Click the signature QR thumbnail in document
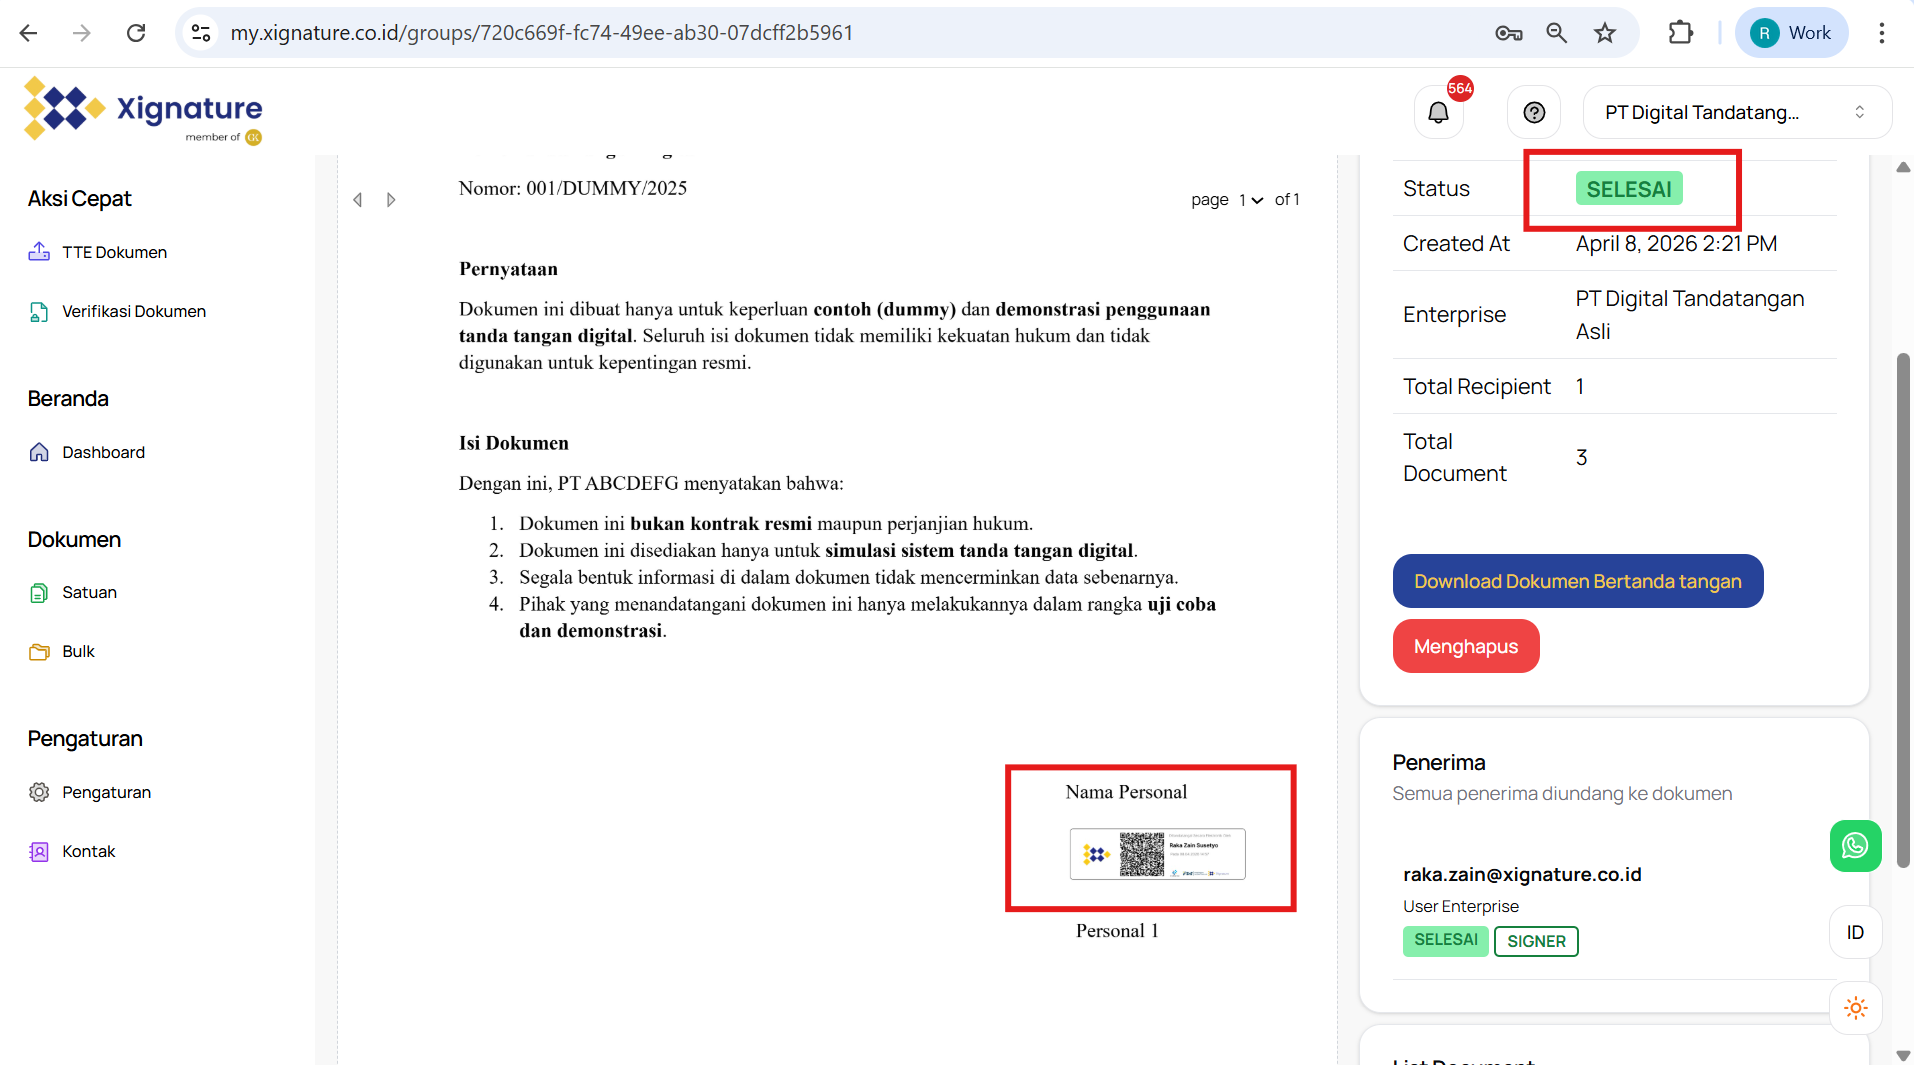Screen dimensions: 1914x1065 [1157, 854]
